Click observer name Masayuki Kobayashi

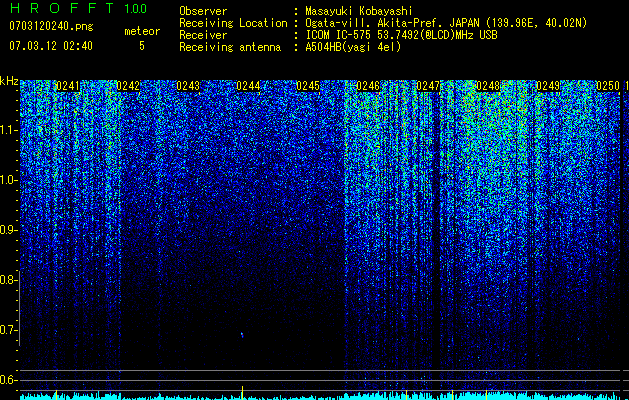point(358,11)
